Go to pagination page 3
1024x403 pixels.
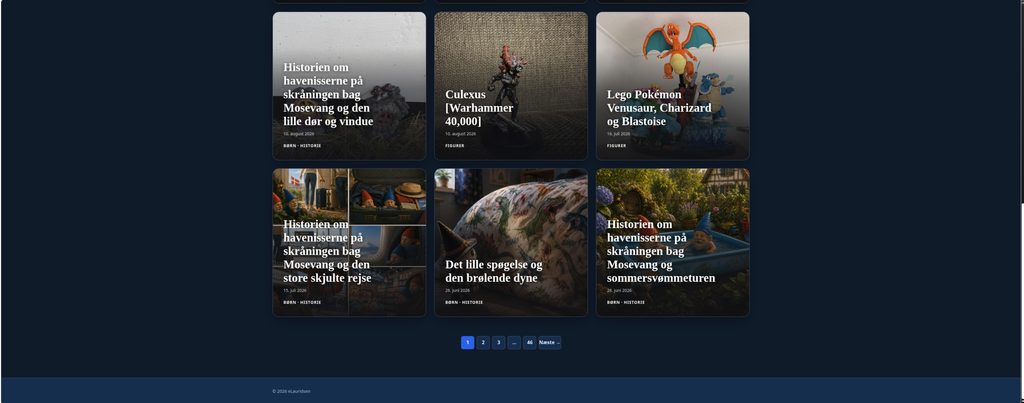pyautogui.click(x=498, y=342)
